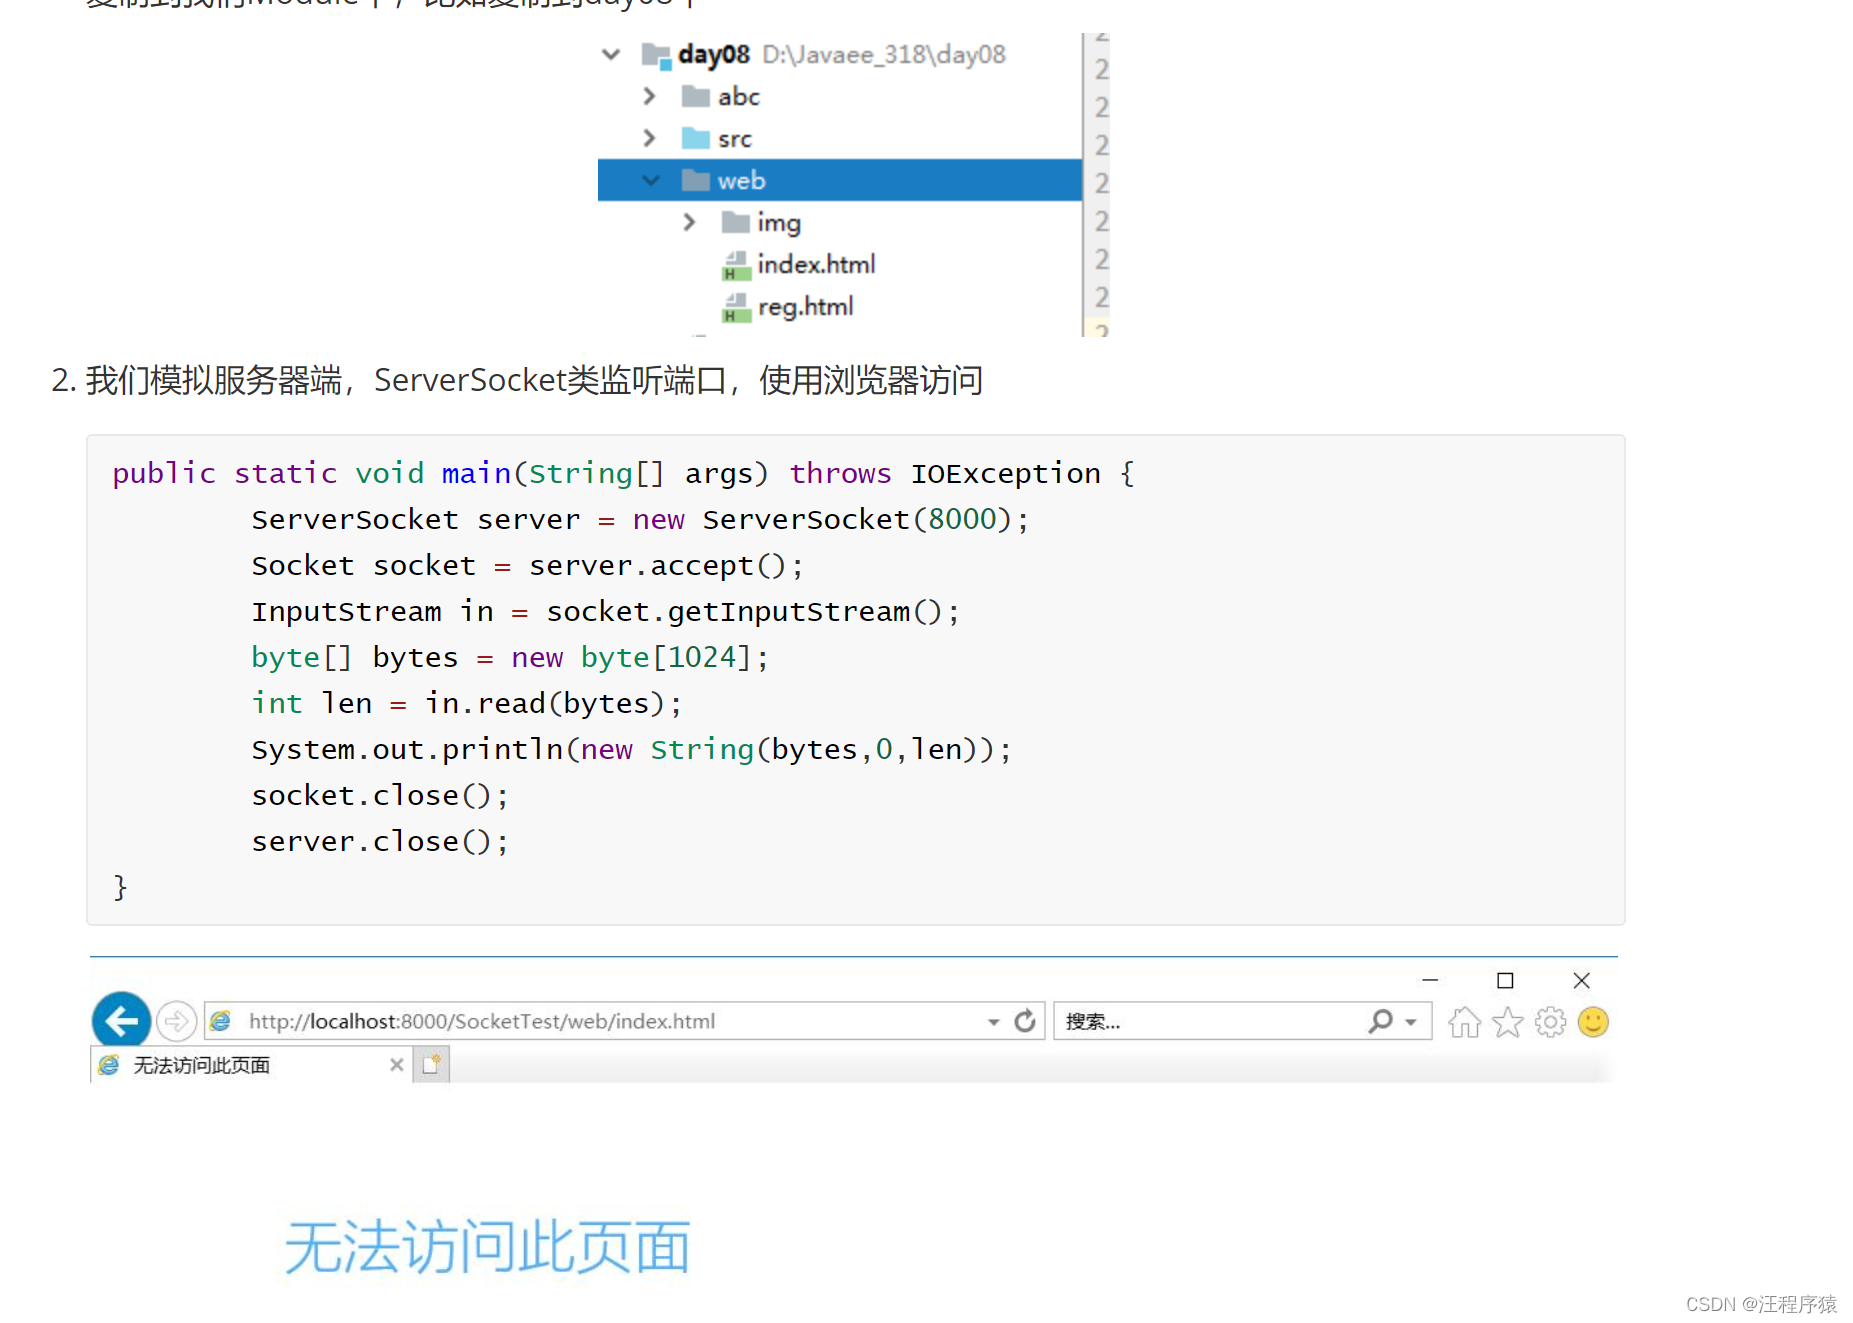Click the code line with ServerSocket(8000)
The image size is (1853, 1323).
pyautogui.click(x=640, y=519)
